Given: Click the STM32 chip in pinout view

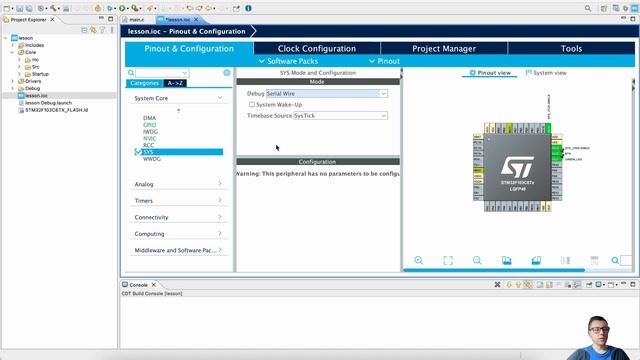Looking at the screenshot, I should 518,167.
